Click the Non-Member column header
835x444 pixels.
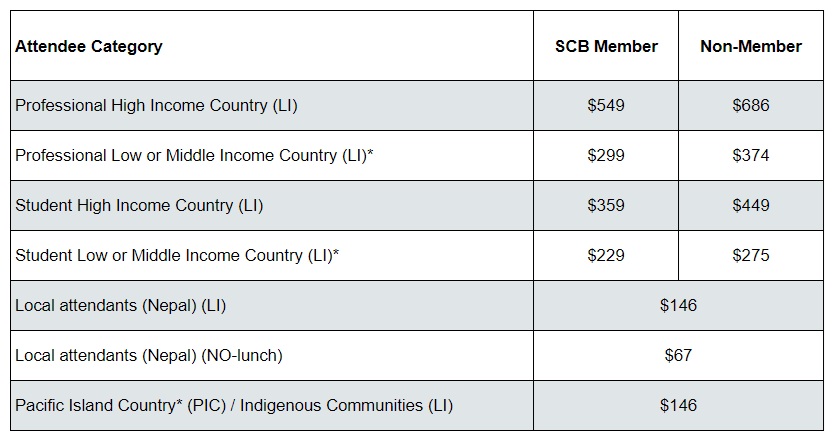pos(751,46)
